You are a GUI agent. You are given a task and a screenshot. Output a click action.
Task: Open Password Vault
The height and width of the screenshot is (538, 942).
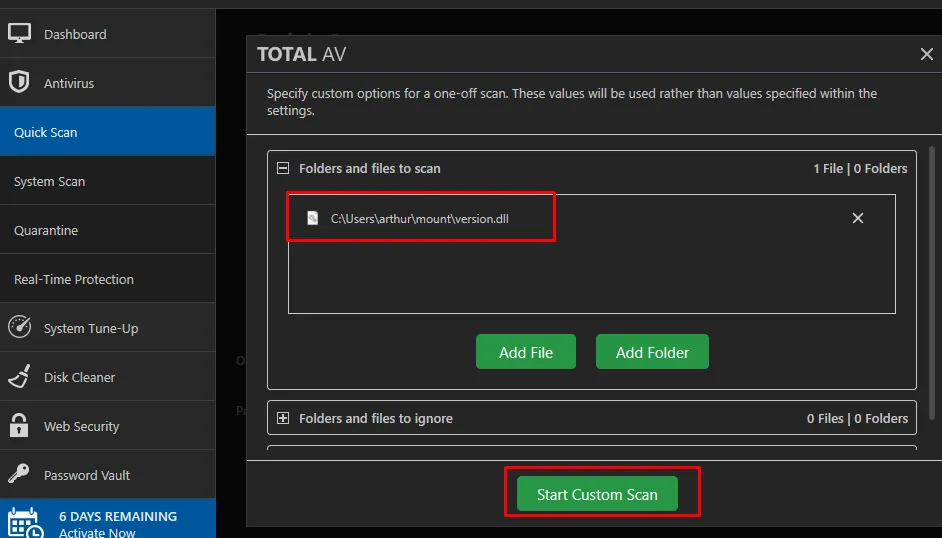(108, 475)
